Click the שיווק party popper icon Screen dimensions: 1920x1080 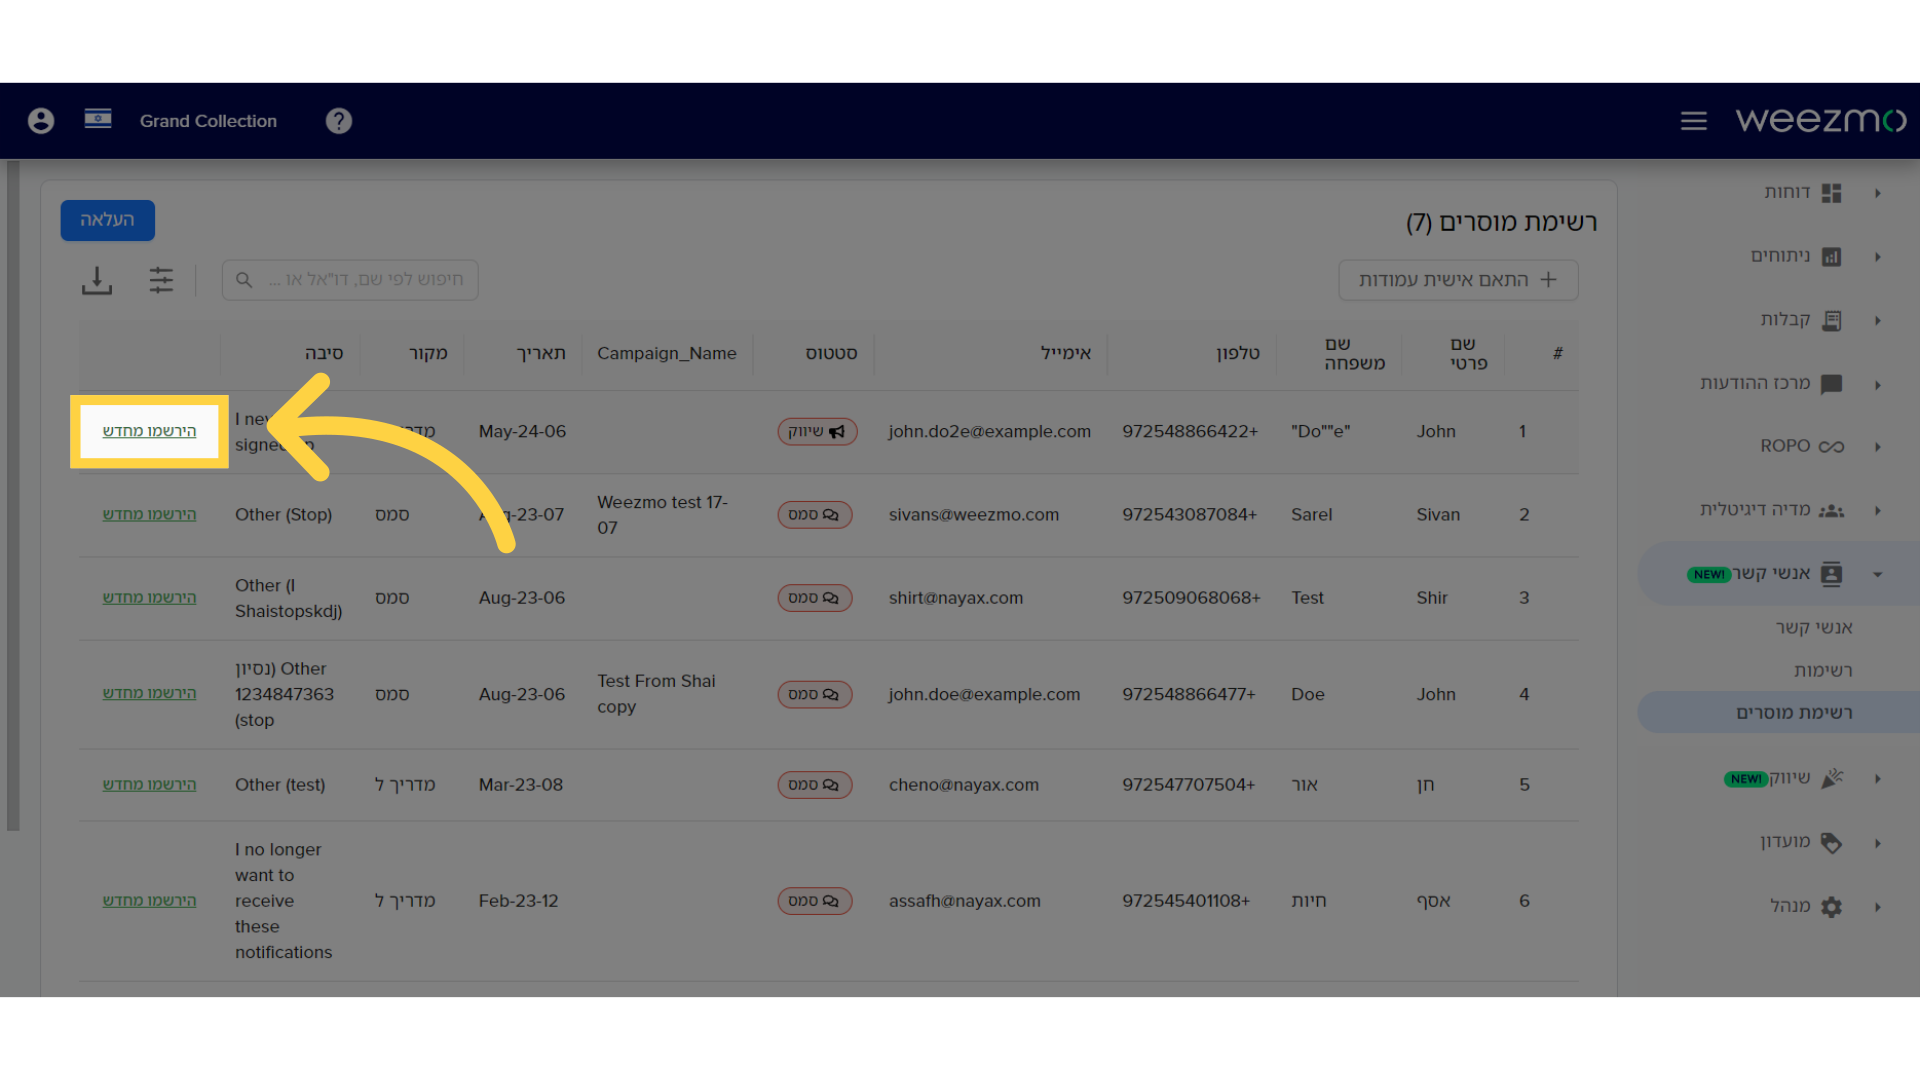[1832, 779]
